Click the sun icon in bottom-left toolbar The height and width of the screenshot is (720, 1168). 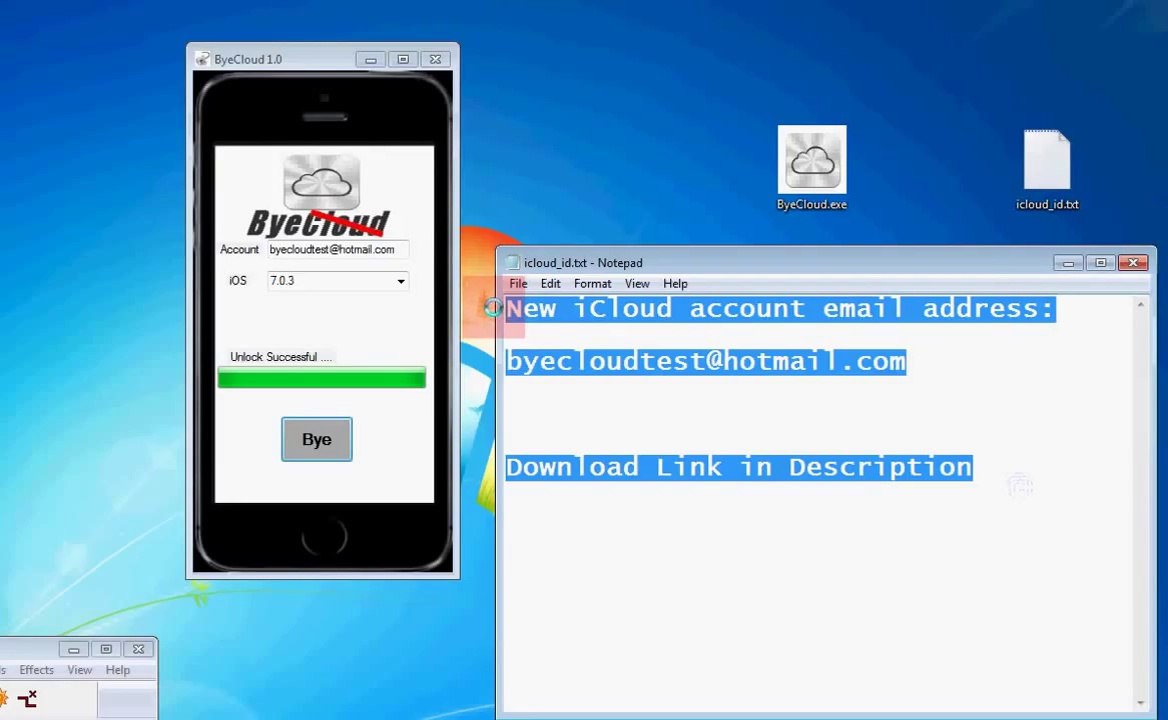pyautogui.click(x=3, y=698)
